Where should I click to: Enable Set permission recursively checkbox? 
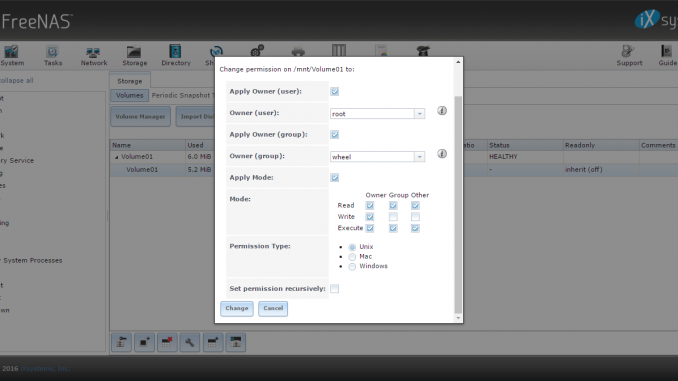pyautogui.click(x=335, y=288)
